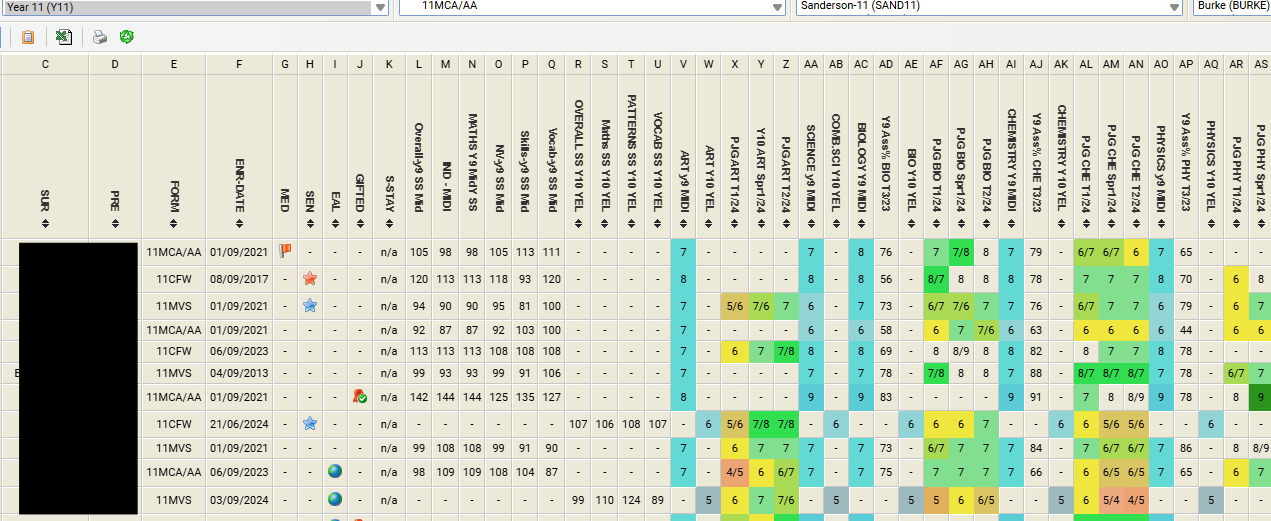The image size is (1271, 521).
Task: Select the 88 Y9 Ass% CHE cell
Action: [x=1036, y=372]
